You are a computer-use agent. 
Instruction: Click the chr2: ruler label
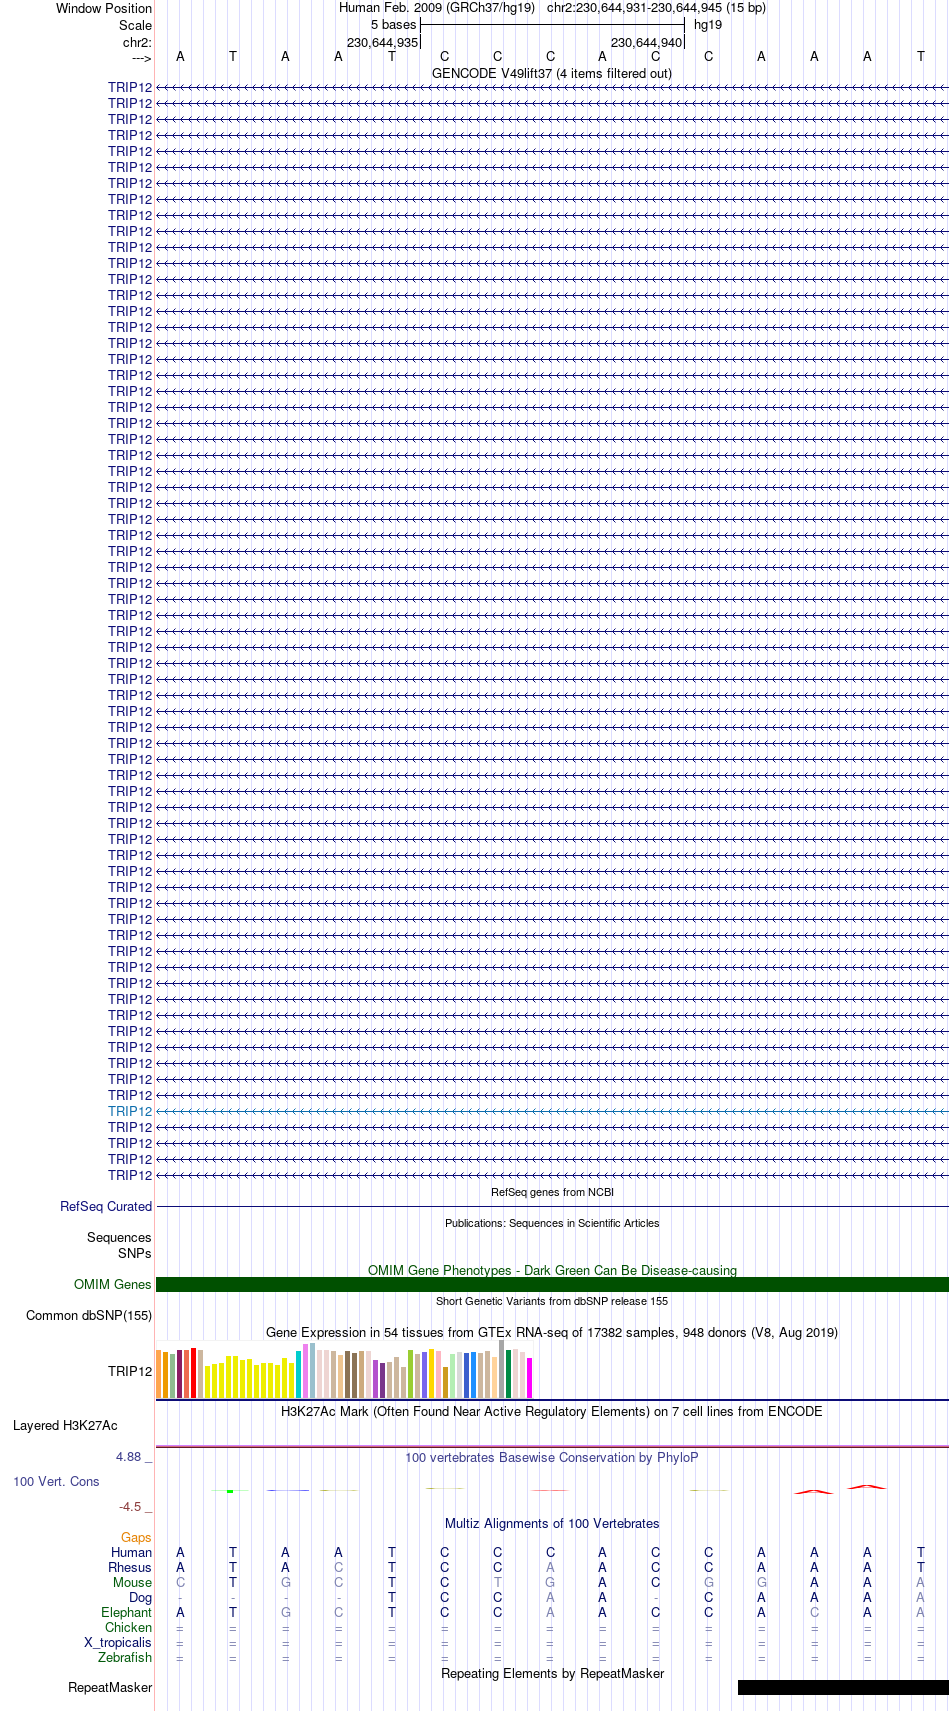coord(137,42)
